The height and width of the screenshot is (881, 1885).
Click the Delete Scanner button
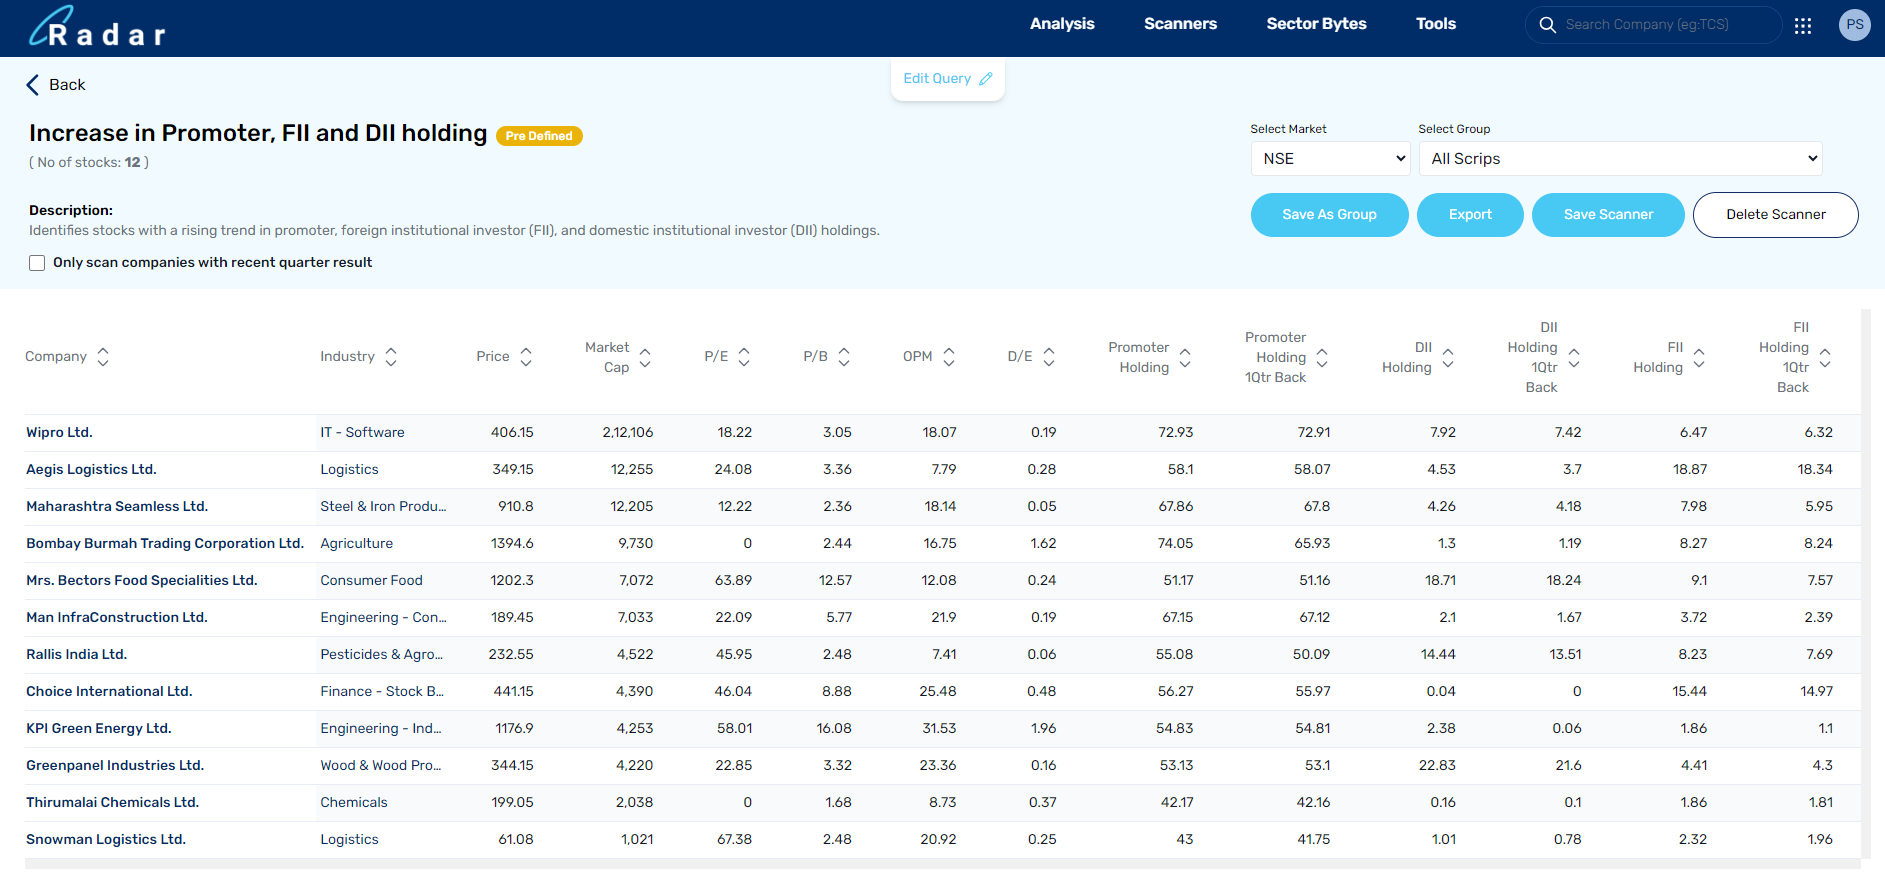(x=1775, y=215)
